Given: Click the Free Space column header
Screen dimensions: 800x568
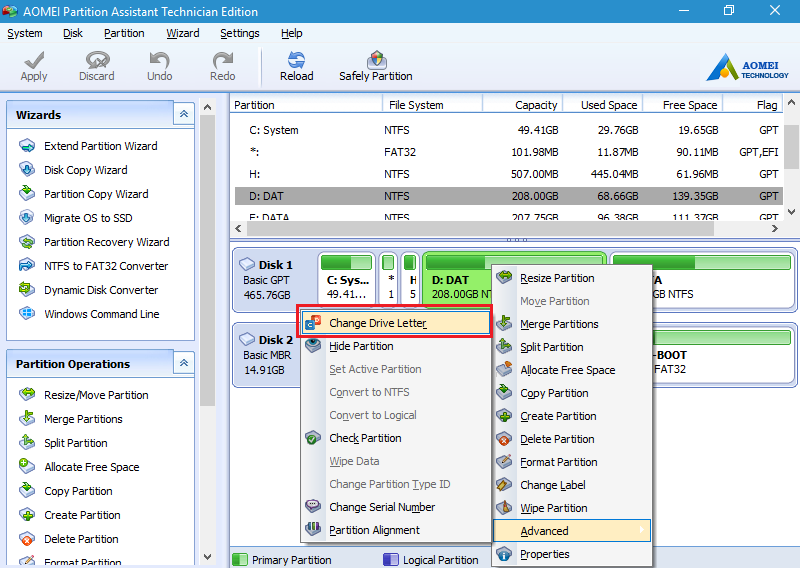Looking at the screenshot, I should pyautogui.click(x=683, y=105).
